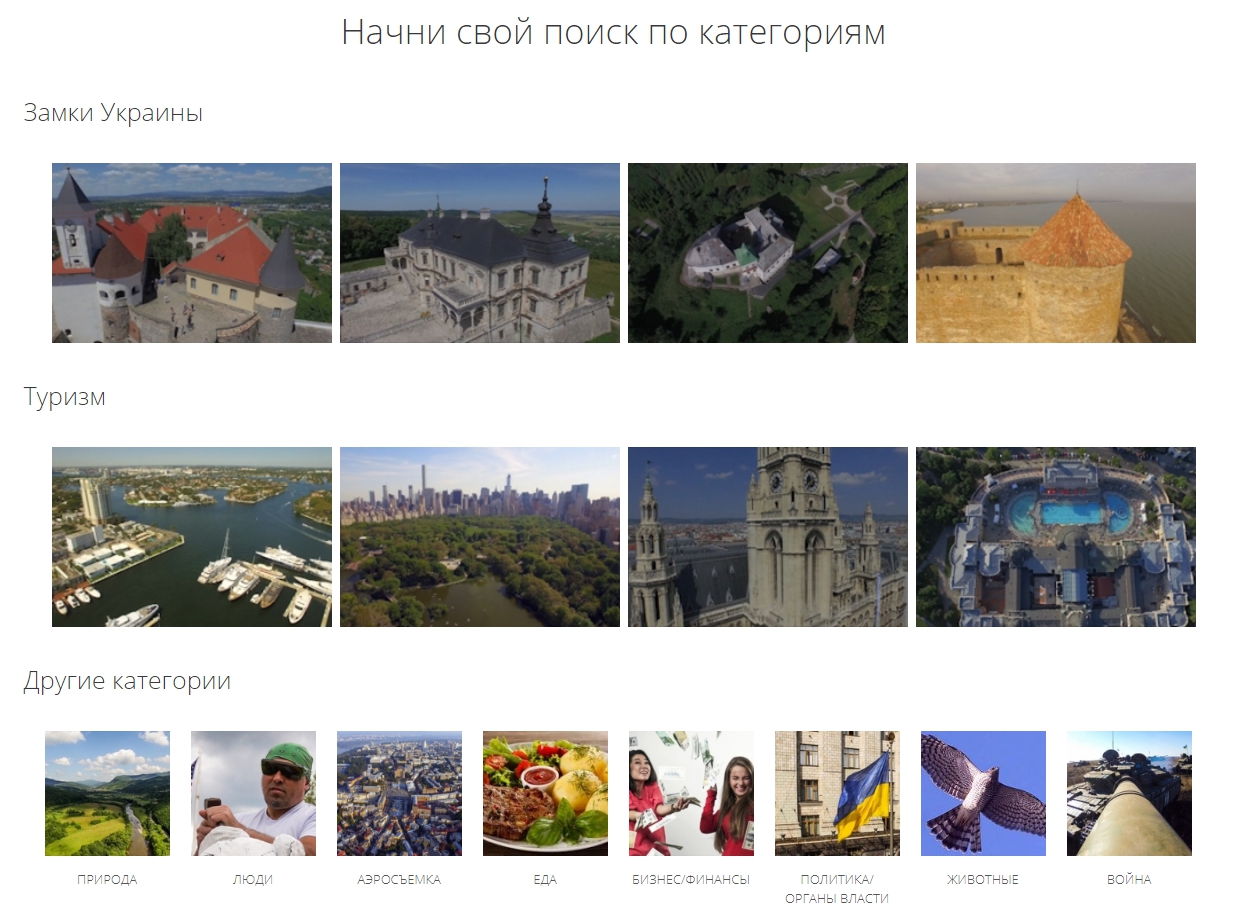Image resolution: width=1236 pixels, height=909 pixels.
Task: Open the red-roofed castle thumbnail under Замки Украины
Action: [x=192, y=253]
